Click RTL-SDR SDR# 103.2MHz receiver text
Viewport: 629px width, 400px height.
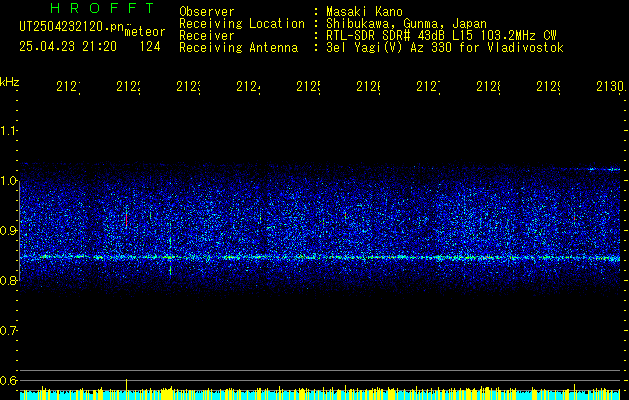441,36
